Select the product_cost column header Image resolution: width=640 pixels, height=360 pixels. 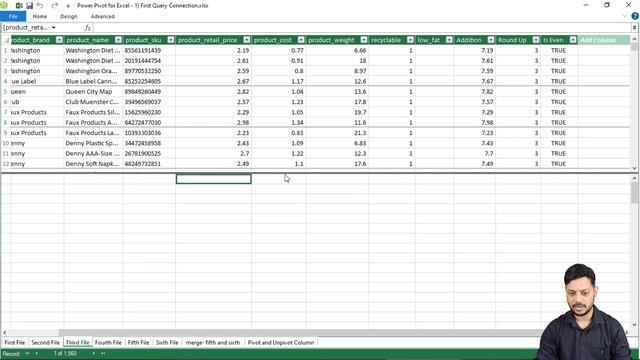(273, 40)
